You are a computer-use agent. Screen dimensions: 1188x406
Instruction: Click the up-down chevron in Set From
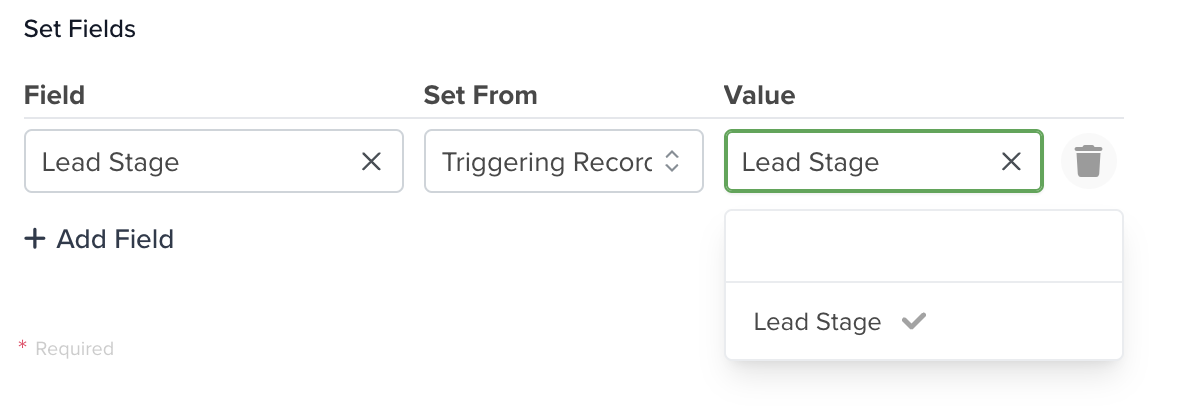671,161
